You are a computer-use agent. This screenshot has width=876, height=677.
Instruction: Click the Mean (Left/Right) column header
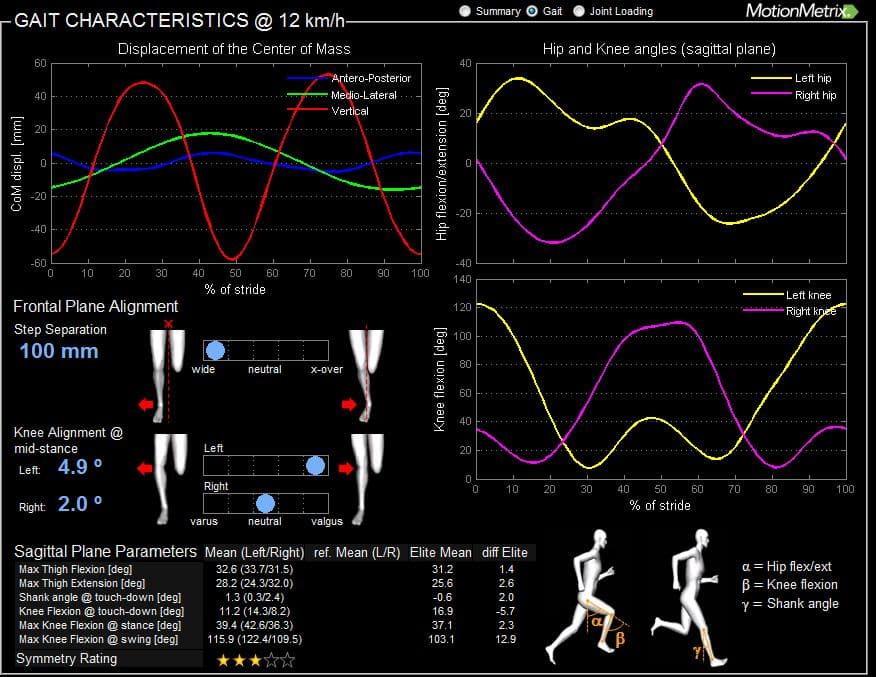coord(254,552)
